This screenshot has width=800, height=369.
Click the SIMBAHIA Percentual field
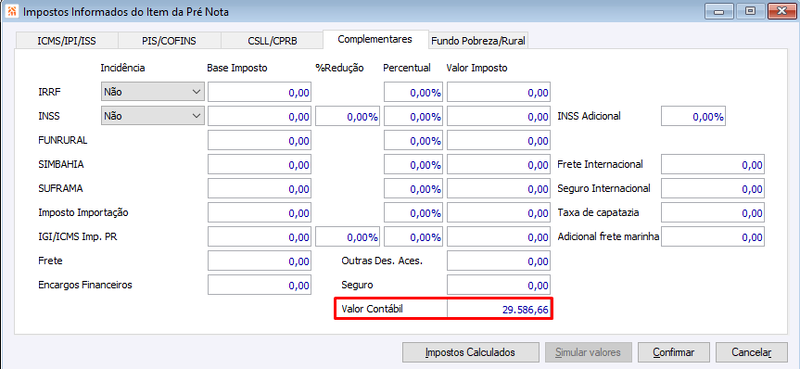pyautogui.click(x=413, y=164)
